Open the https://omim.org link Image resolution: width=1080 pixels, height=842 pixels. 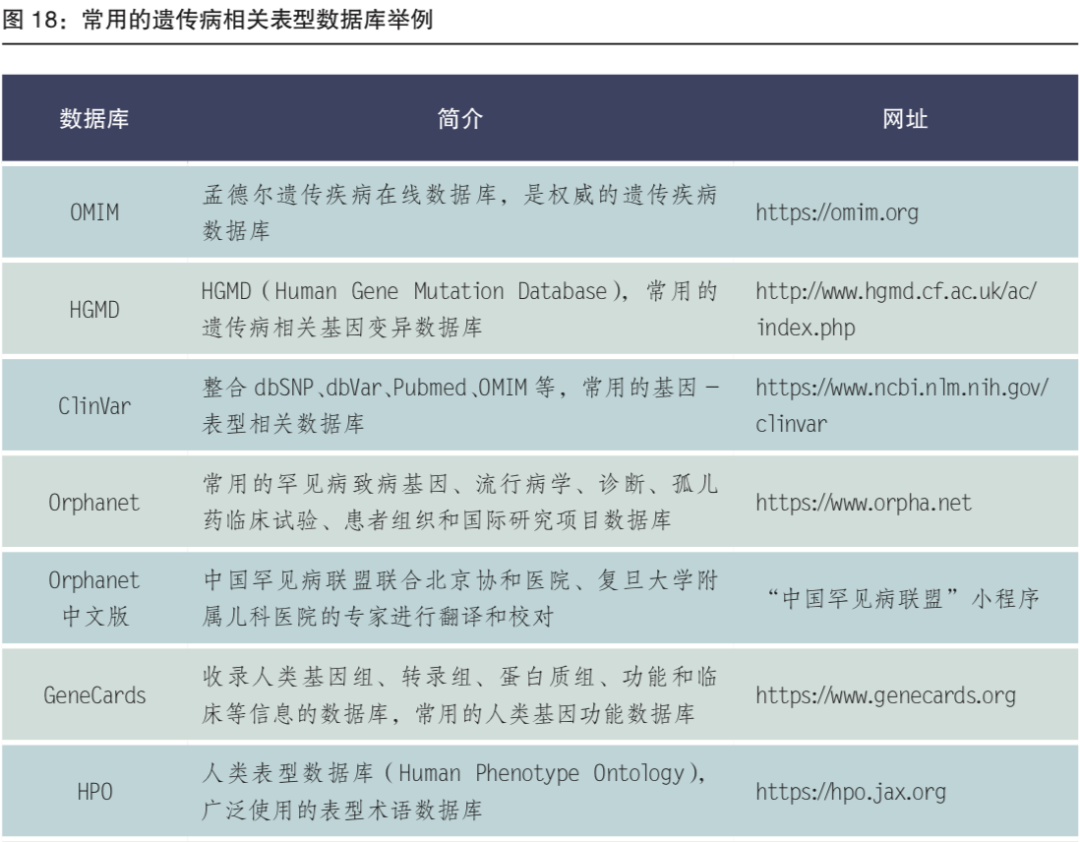tap(836, 213)
